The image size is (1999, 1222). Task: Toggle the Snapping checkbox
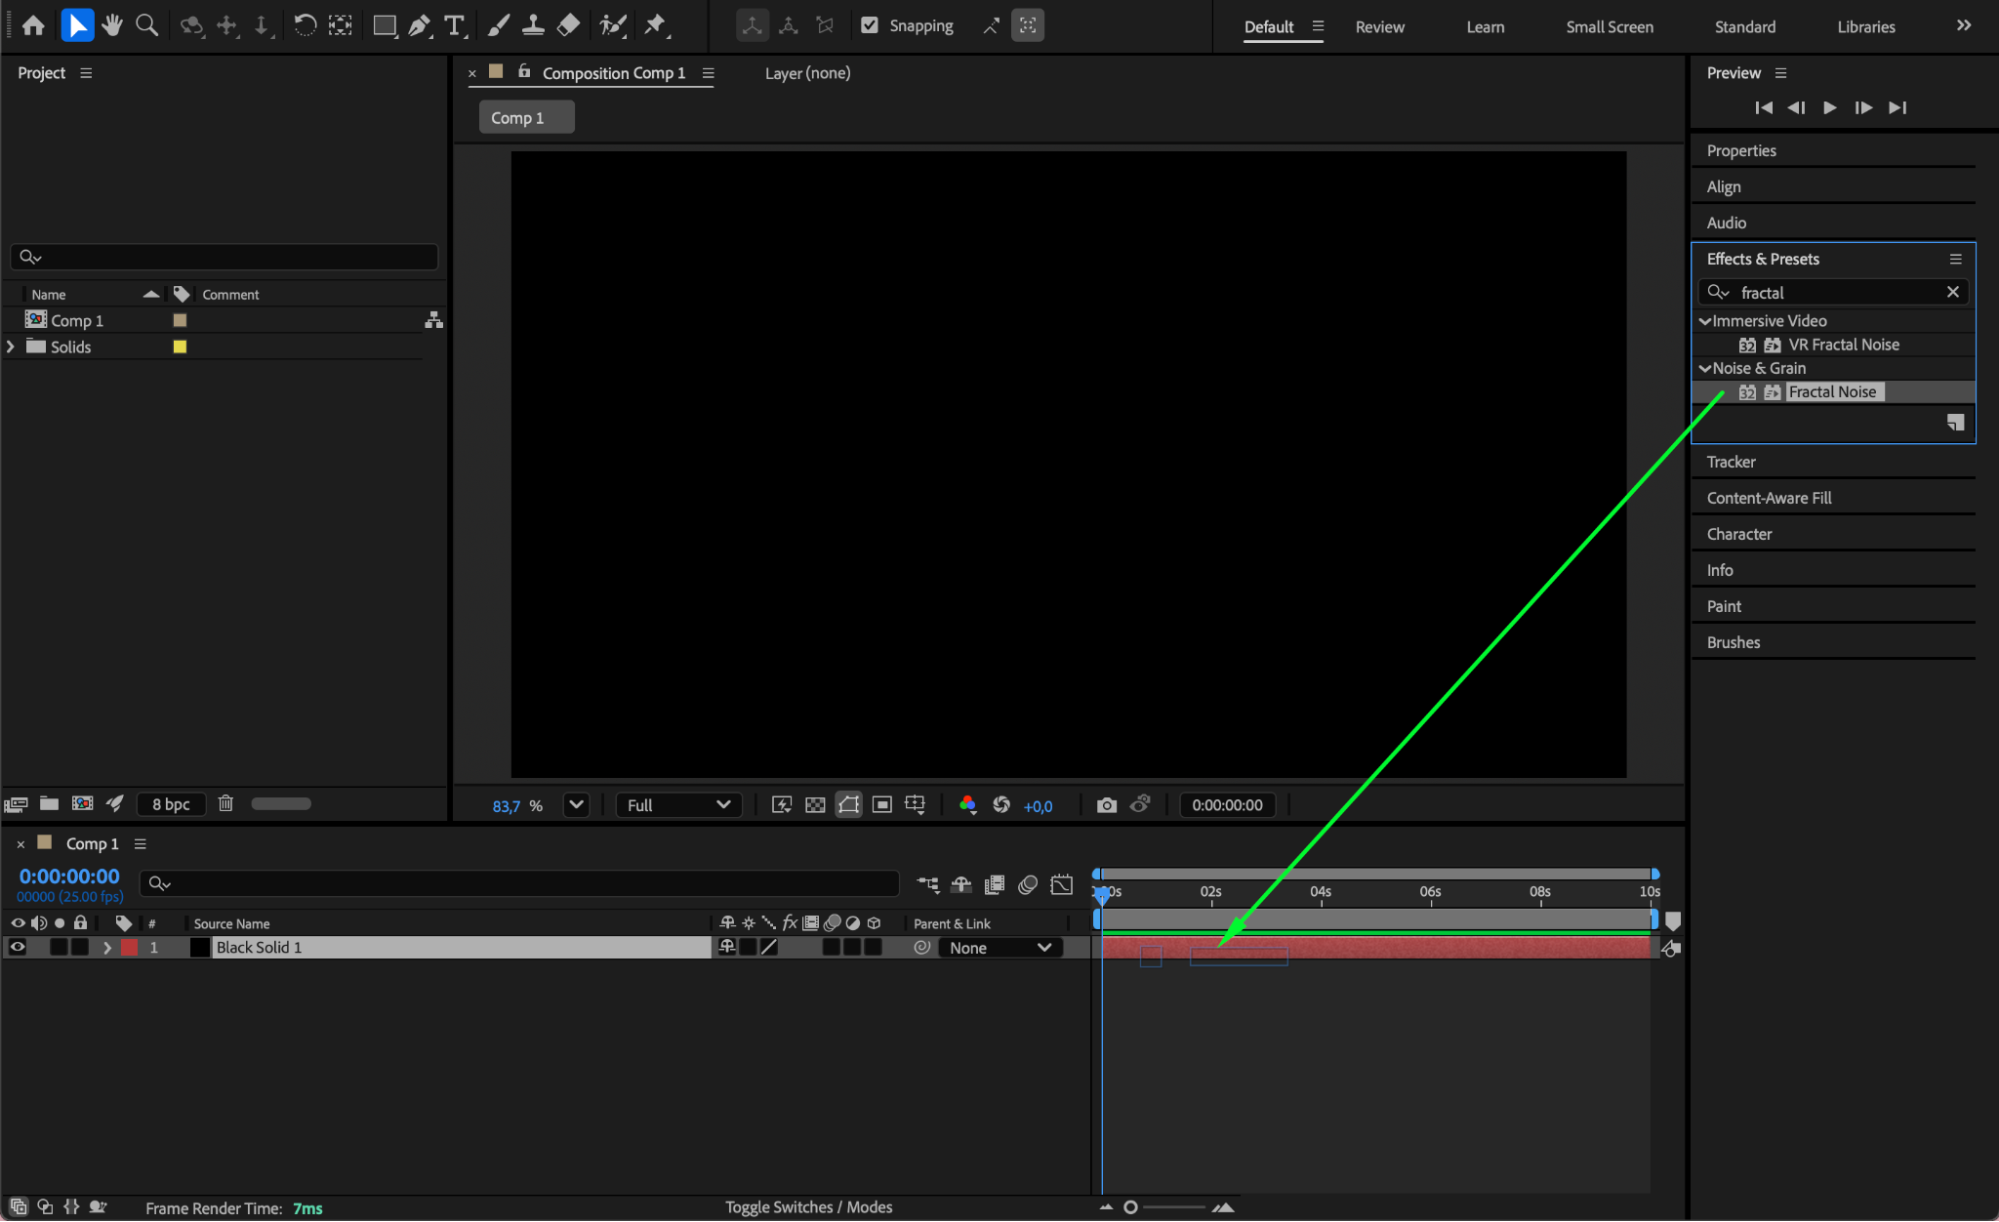(870, 25)
